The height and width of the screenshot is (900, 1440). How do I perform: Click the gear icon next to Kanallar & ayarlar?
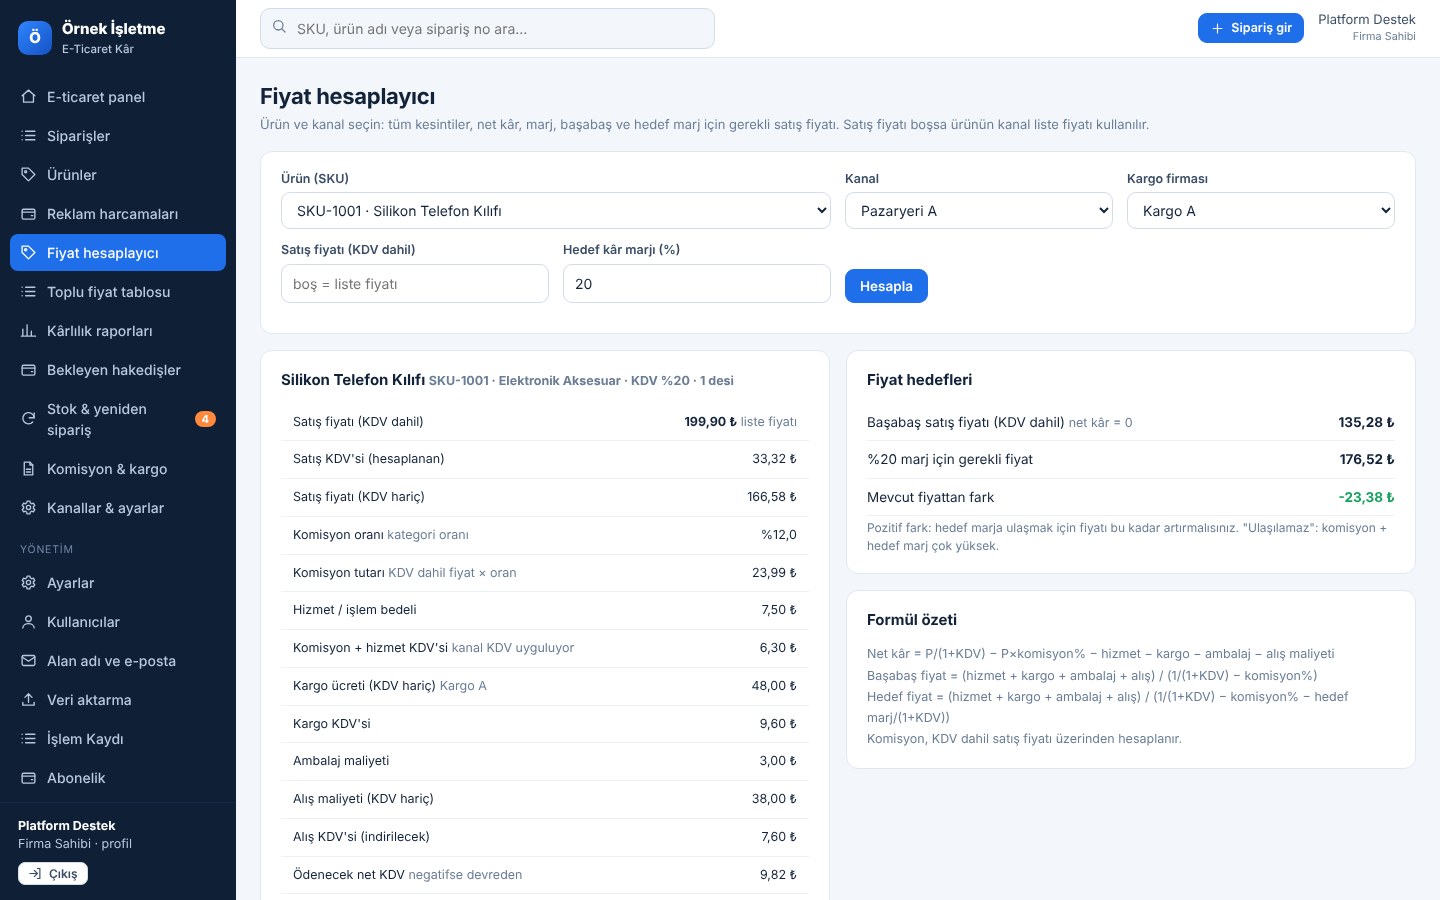point(29,508)
